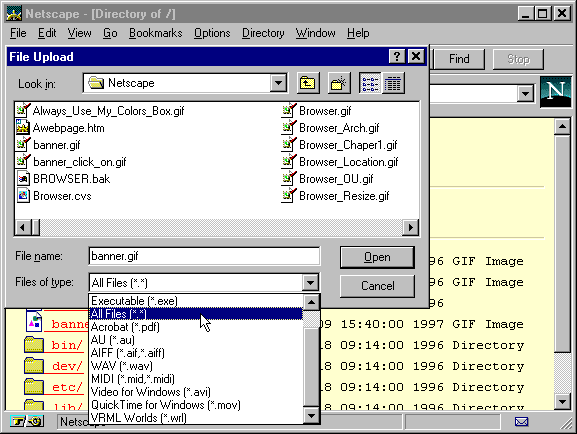Click the Netscape N logo
This screenshot has height=434, width=577.
click(x=555, y=92)
